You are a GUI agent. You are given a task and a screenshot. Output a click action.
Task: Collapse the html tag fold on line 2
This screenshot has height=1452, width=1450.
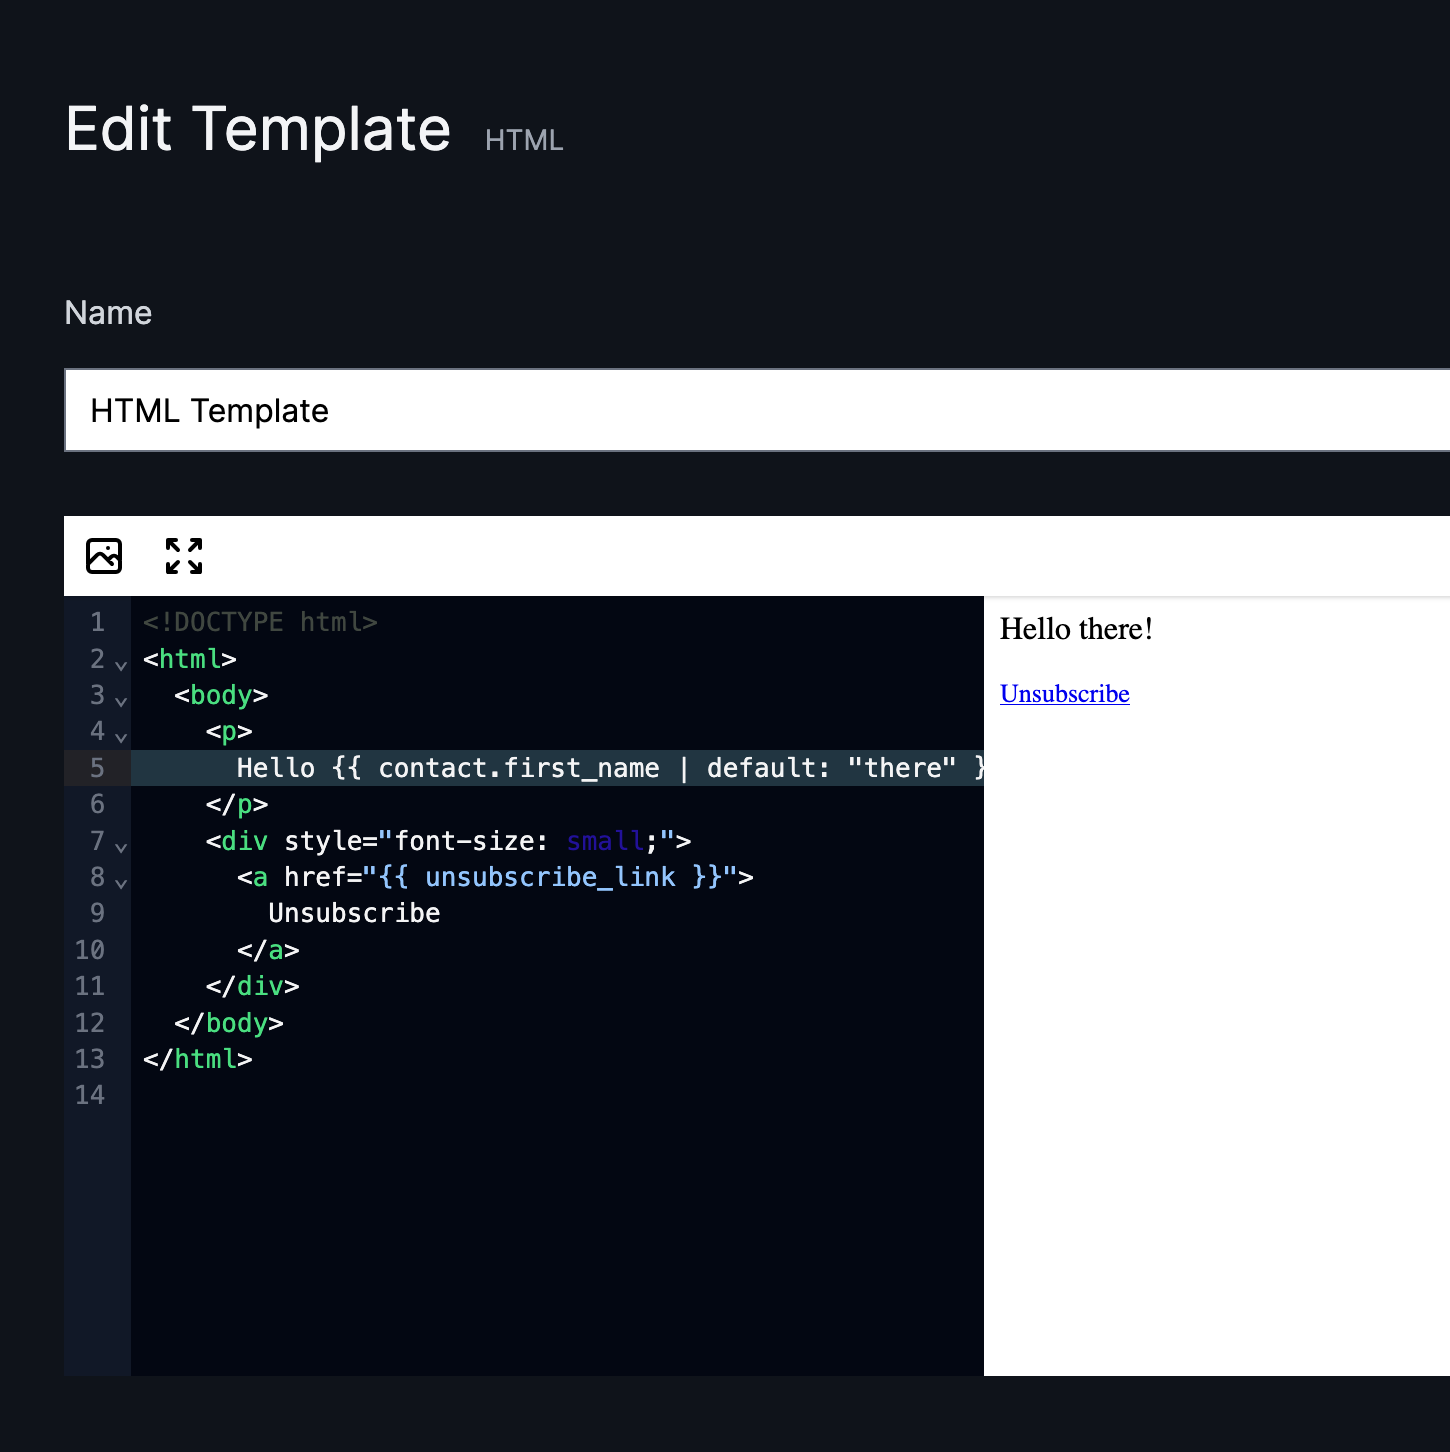(x=121, y=664)
